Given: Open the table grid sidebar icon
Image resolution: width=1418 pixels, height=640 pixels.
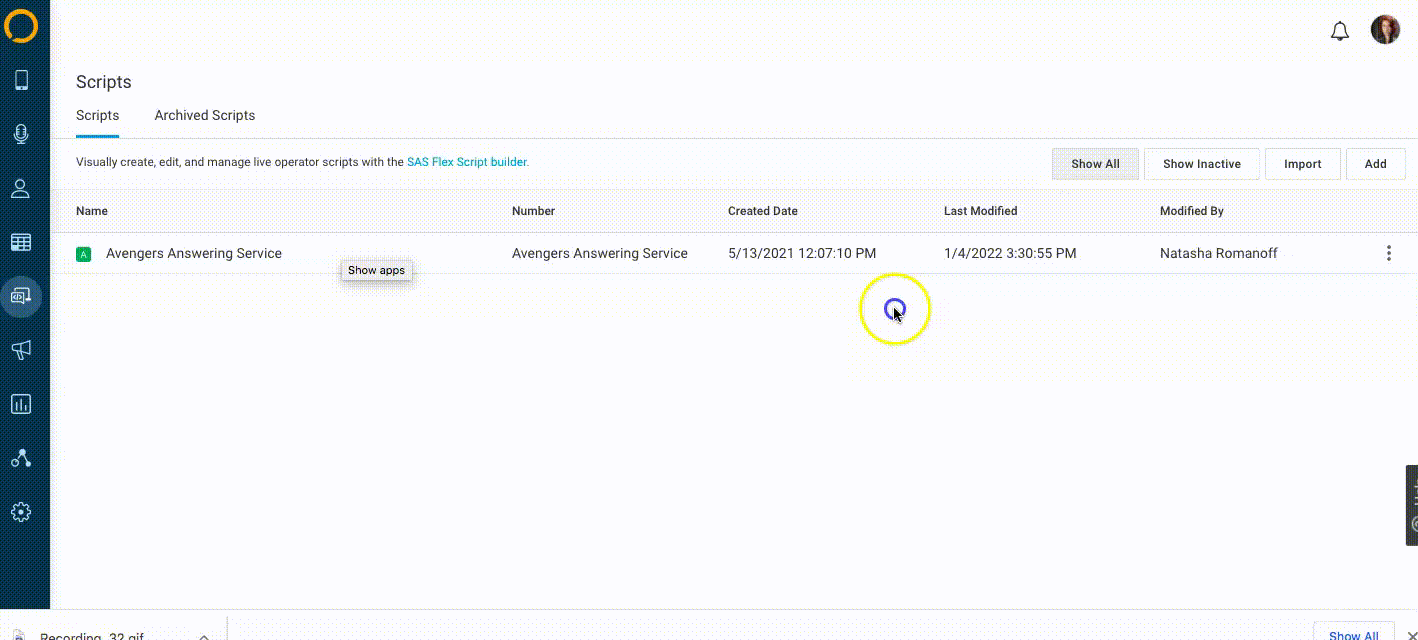Looking at the screenshot, I should click(21, 243).
